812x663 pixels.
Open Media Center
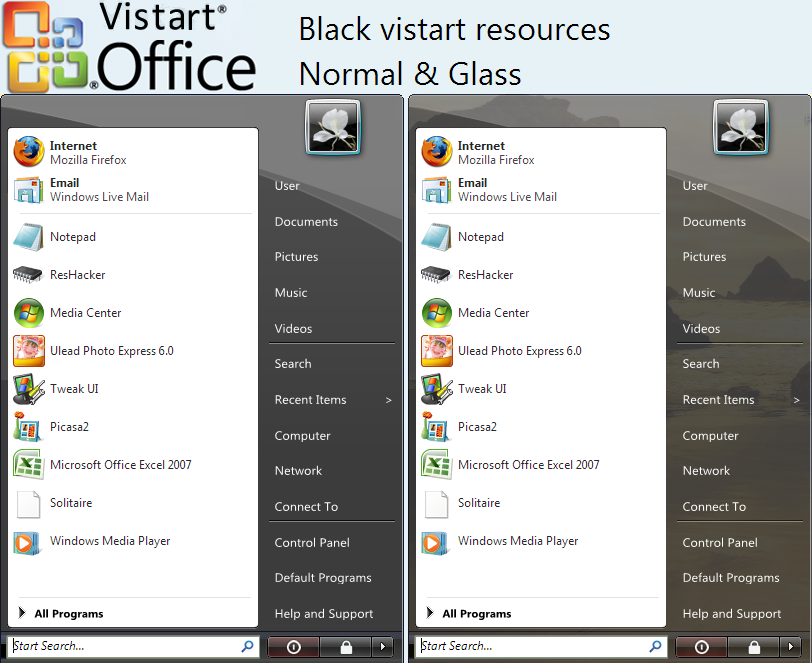click(84, 313)
